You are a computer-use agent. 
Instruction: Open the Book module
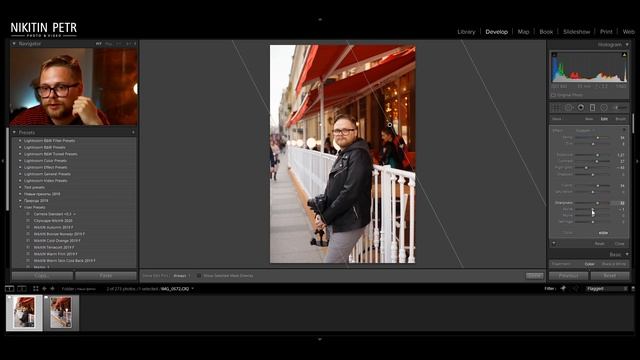click(x=546, y=32)
